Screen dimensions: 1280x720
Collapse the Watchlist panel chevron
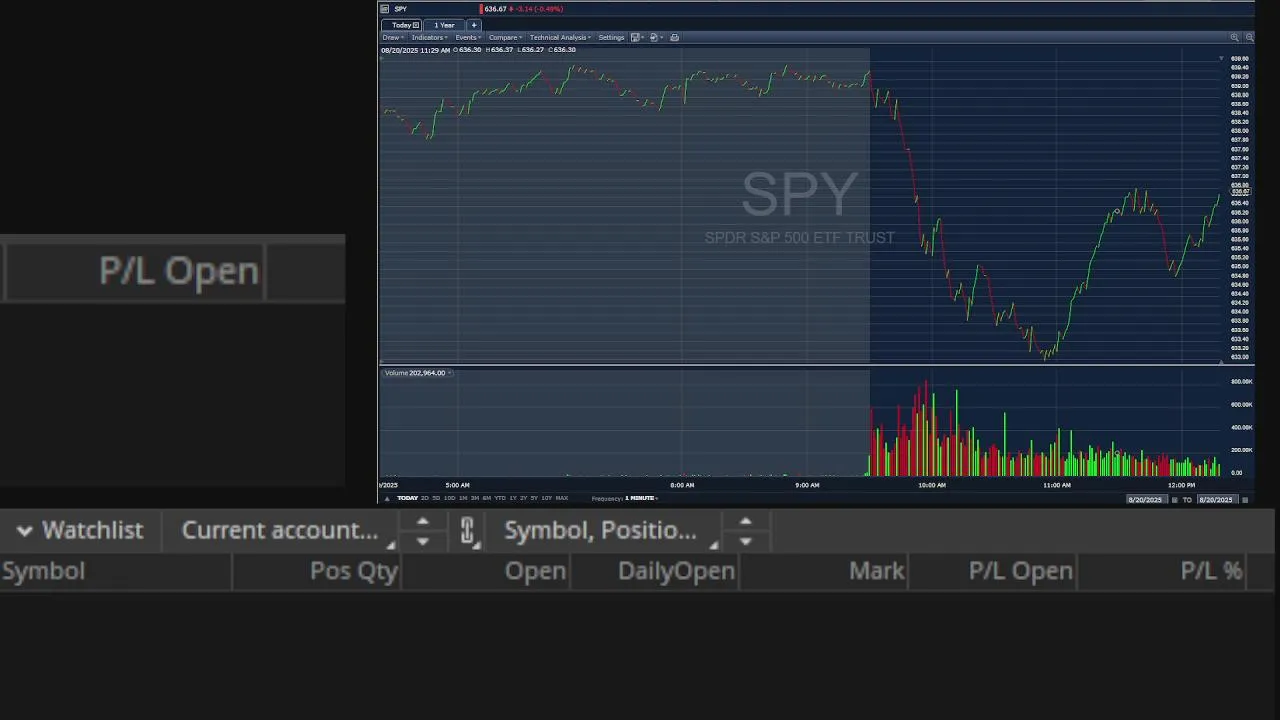click(24, 531)
